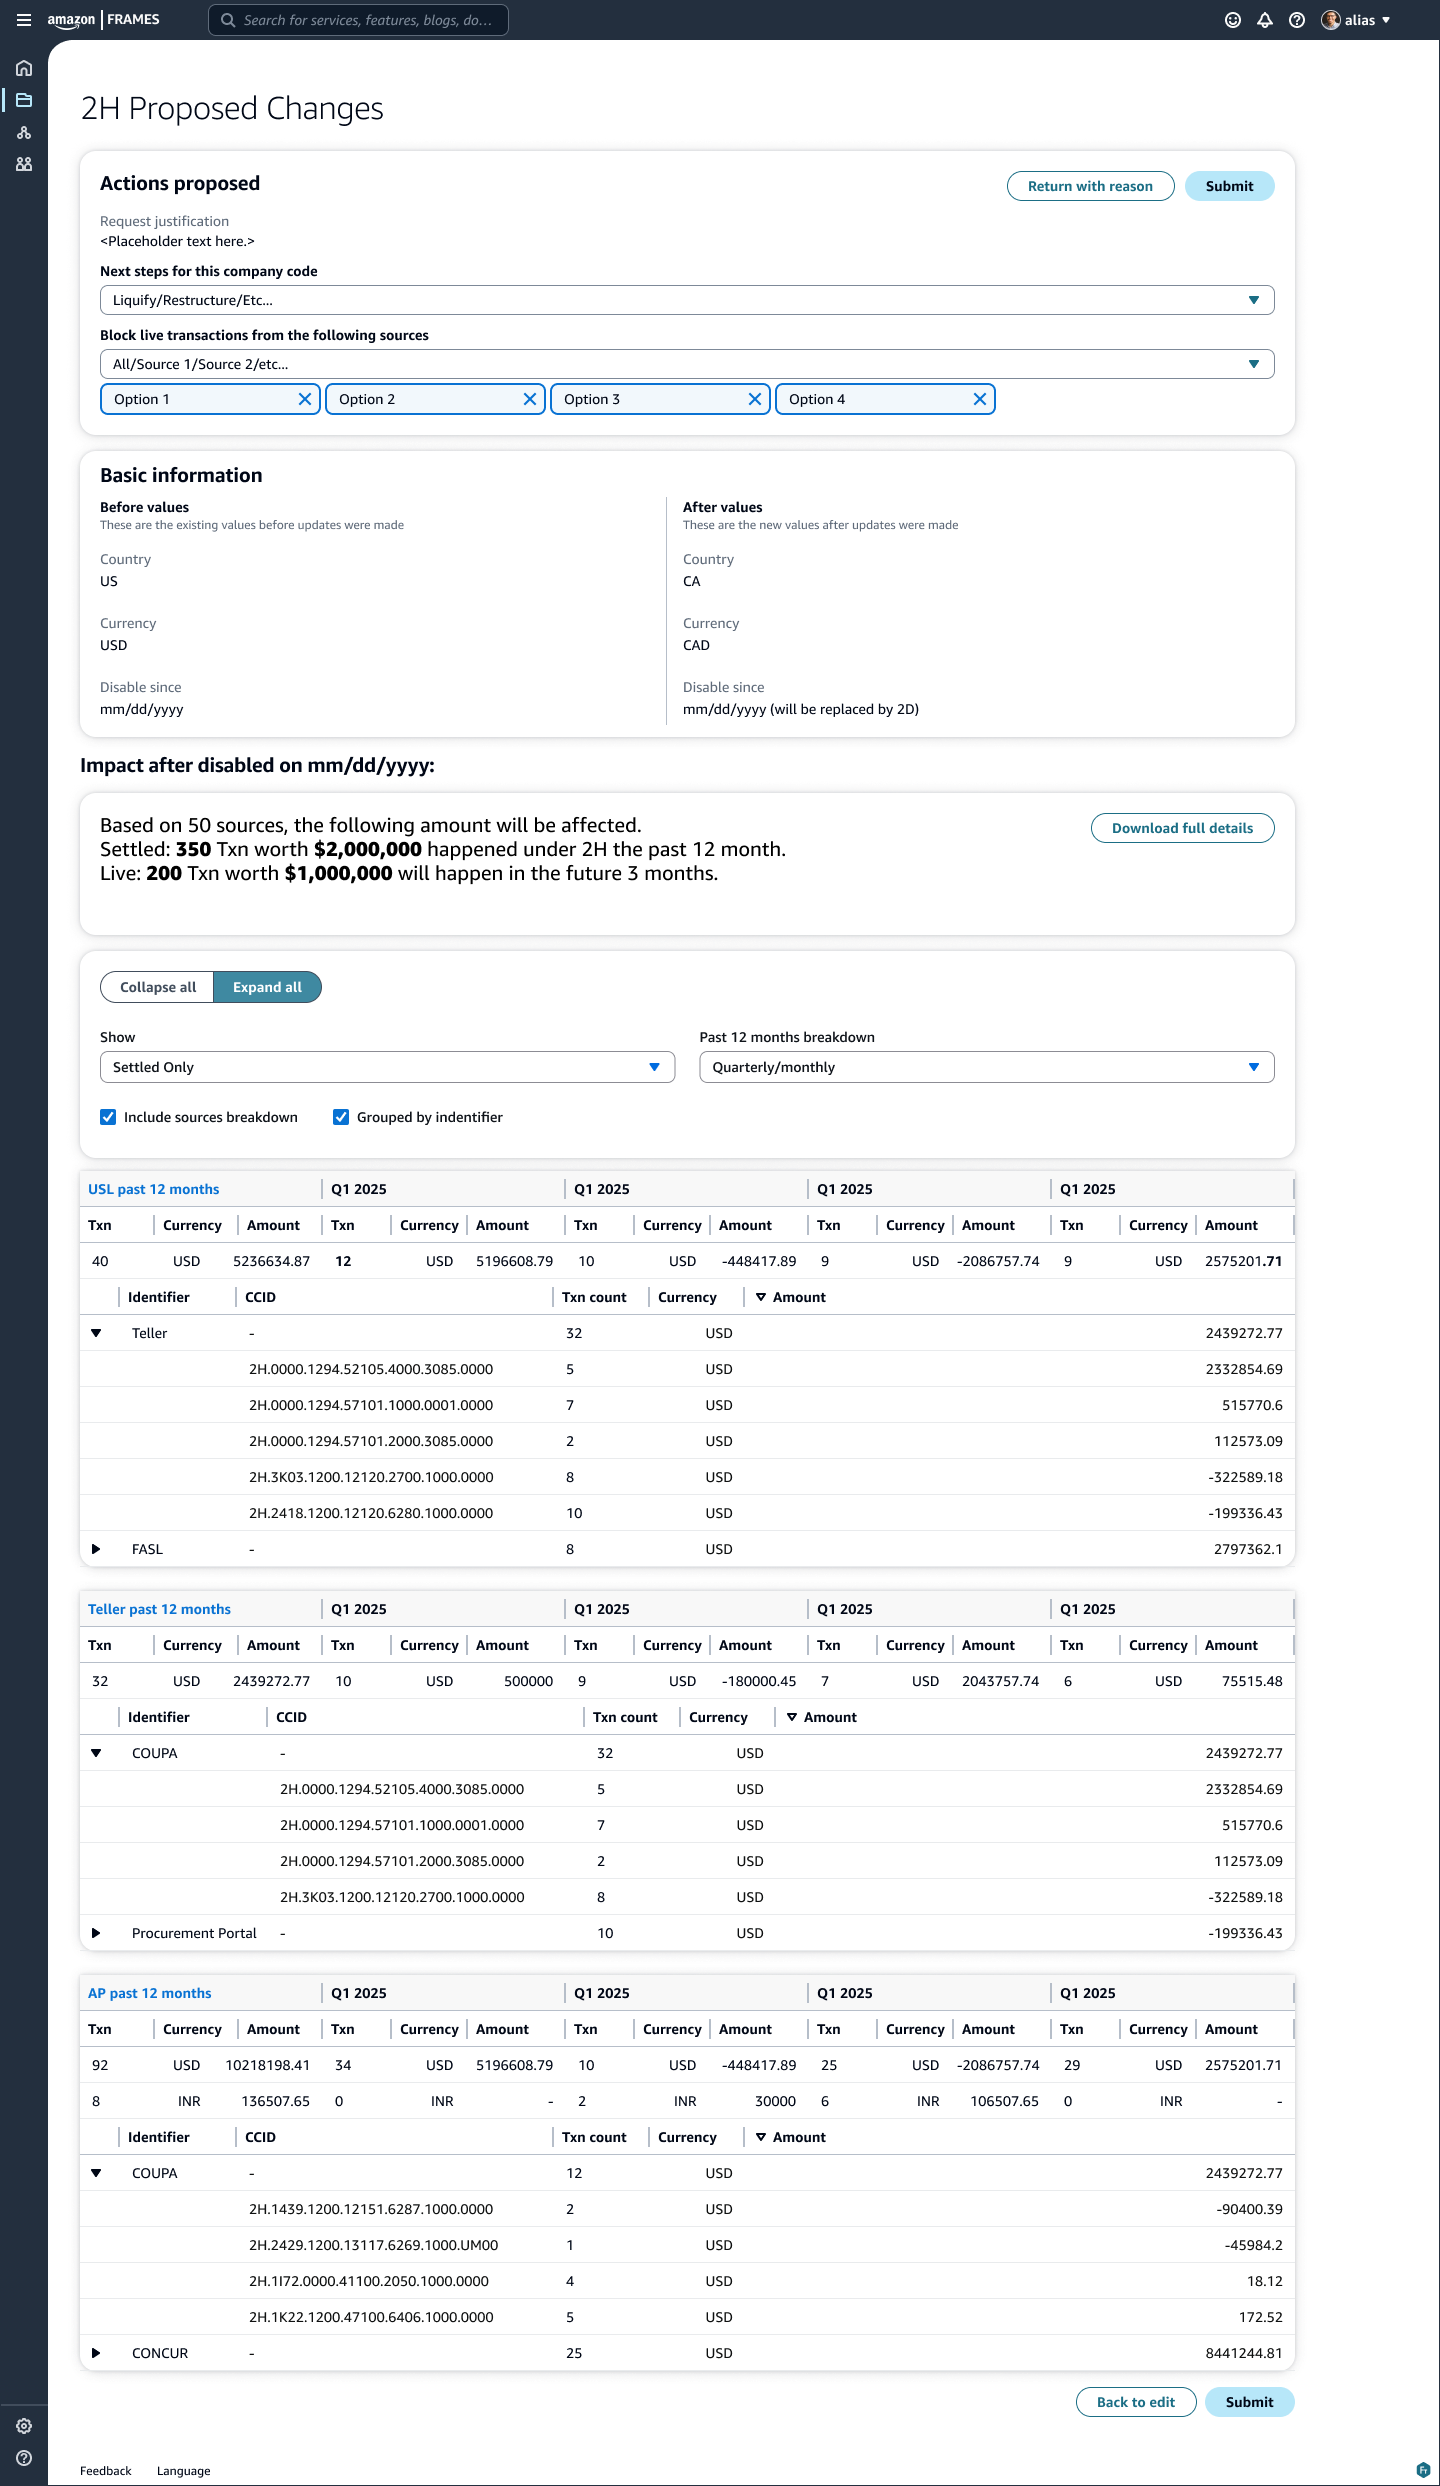Screen dimensions: 1440x2486
Task: Expand the CONCUR identifier row
Action: click(96, 2353)
